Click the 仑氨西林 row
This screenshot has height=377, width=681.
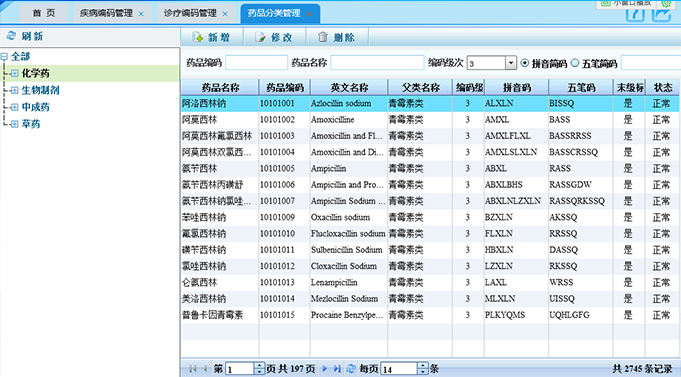pos(430,282)
